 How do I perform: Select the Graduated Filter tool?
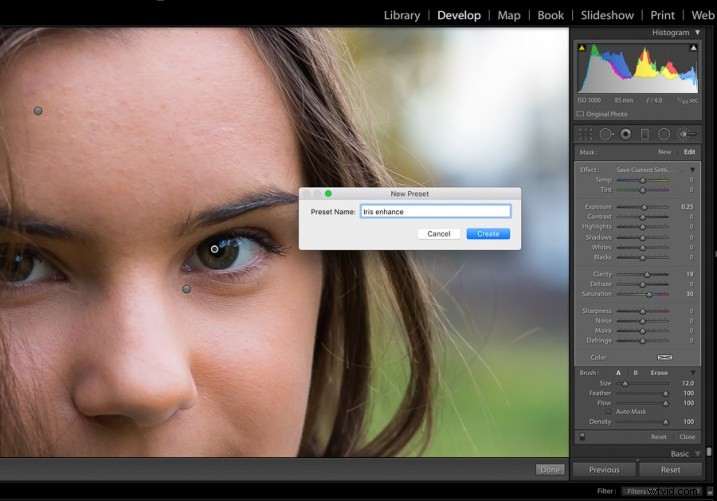645,134
